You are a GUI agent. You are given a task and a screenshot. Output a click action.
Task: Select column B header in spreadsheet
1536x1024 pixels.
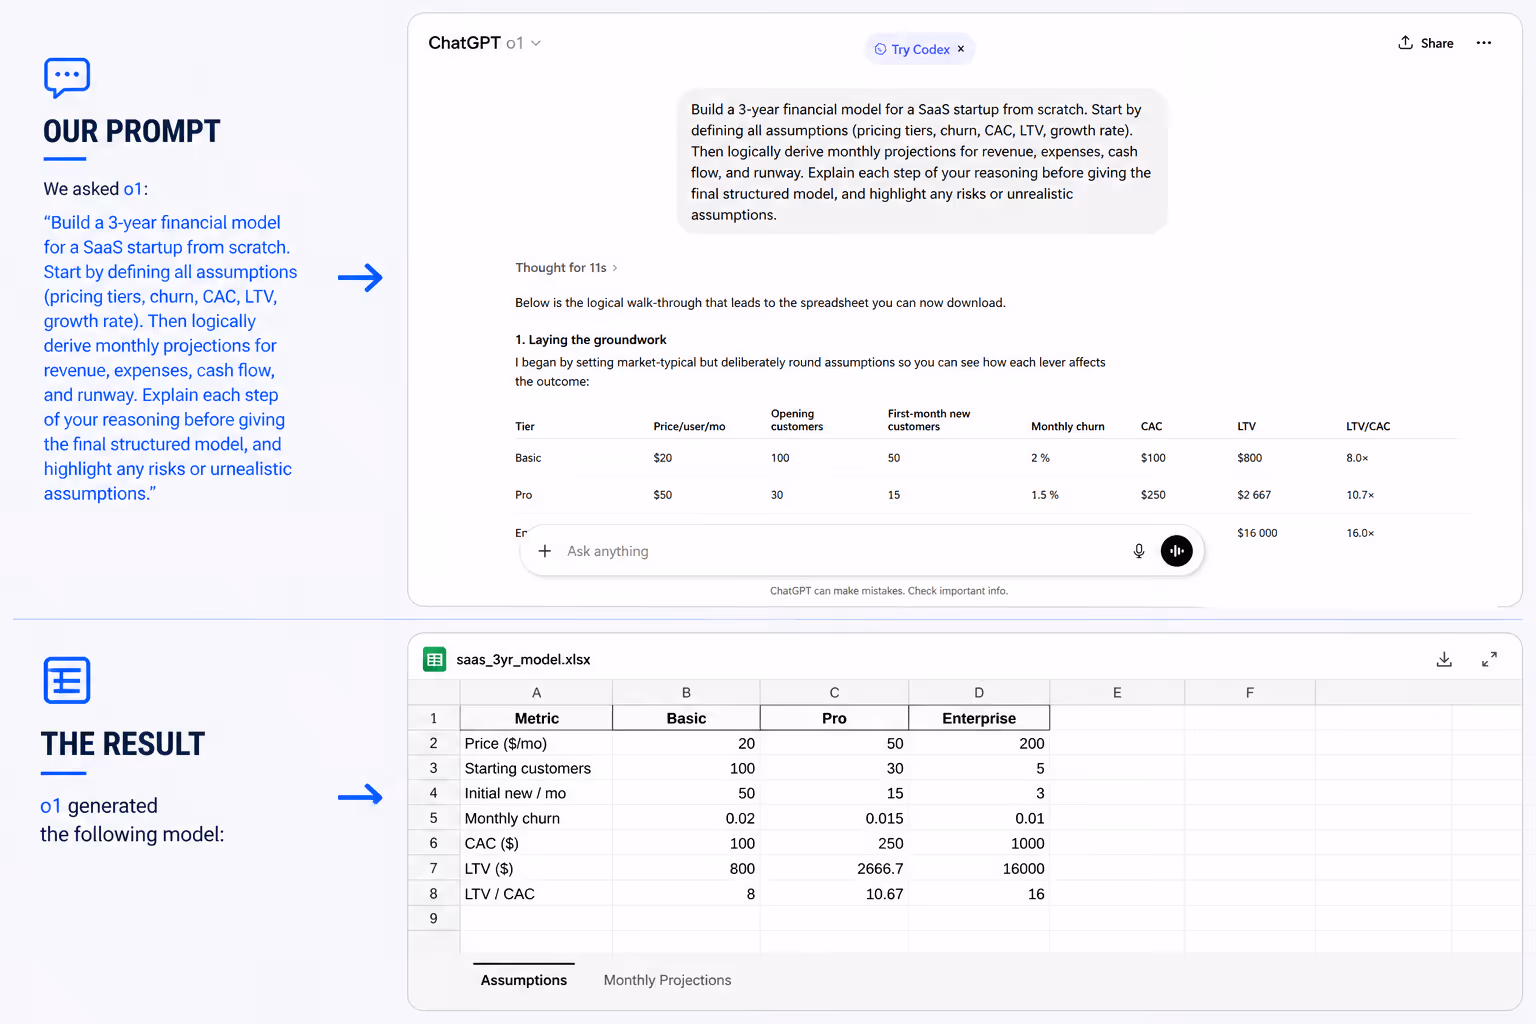click(686, 692)
